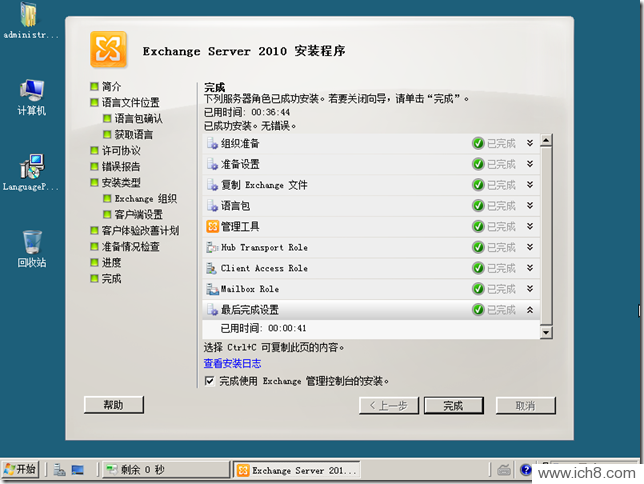Click green check beside Hub Transport Role
The width and height of the screenshot is (644, 484).
478,247
